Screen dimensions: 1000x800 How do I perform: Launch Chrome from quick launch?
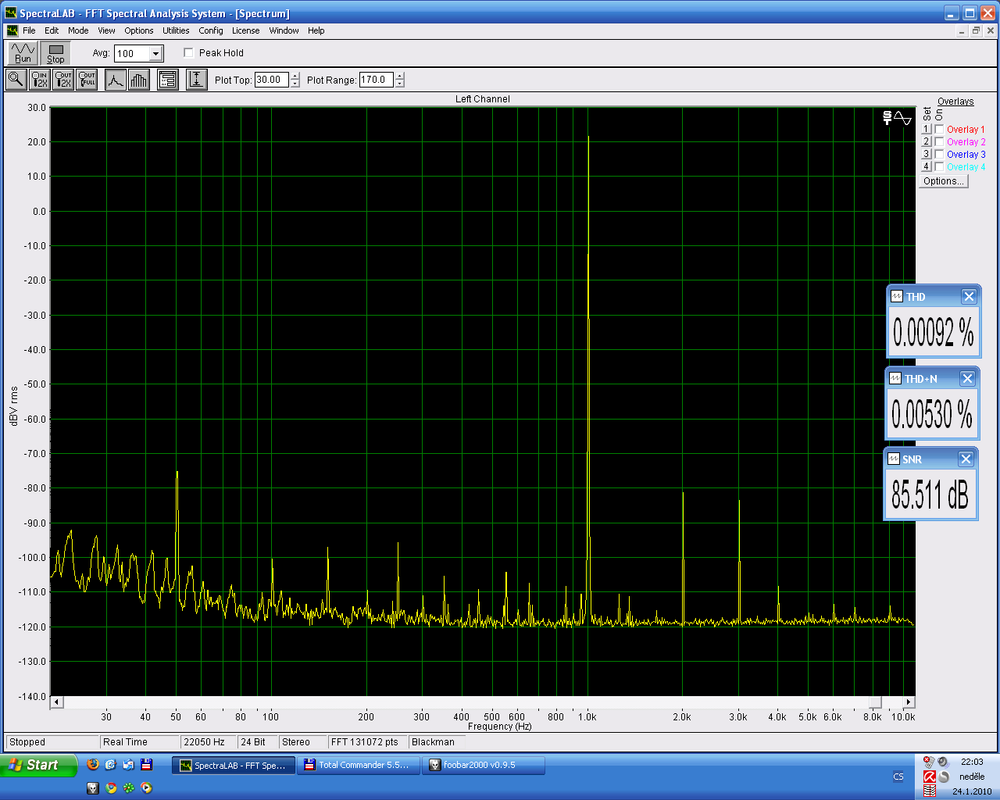(111, 788)
